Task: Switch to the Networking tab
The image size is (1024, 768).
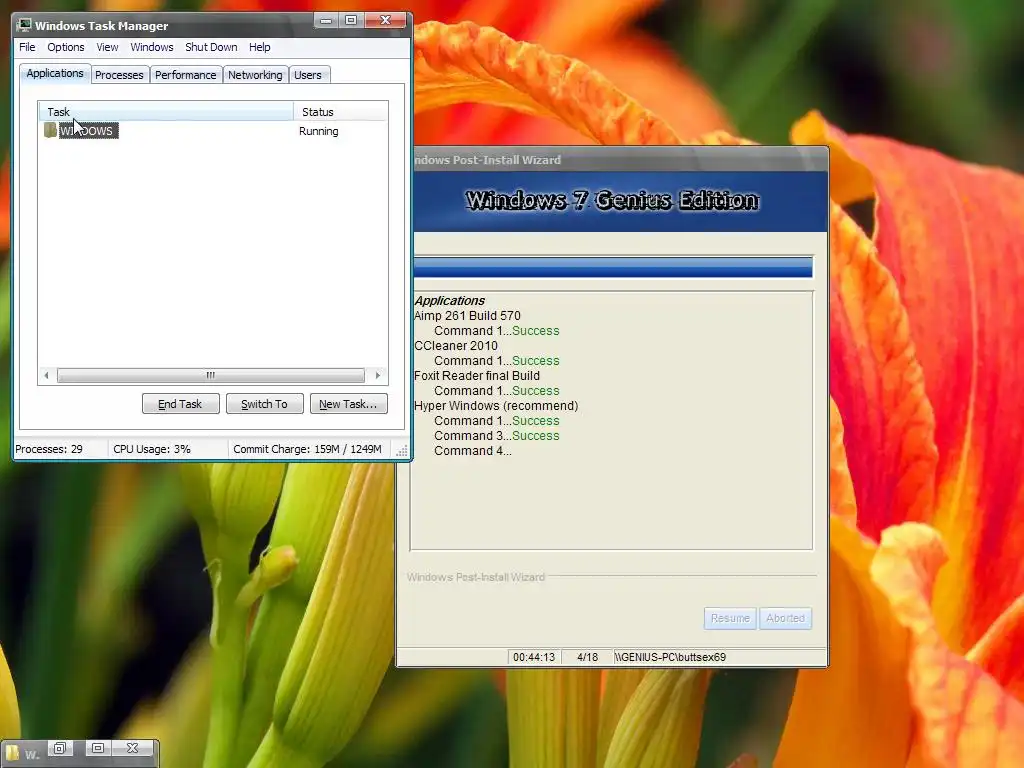Action: pyautogui.click(x=255, y=75)
